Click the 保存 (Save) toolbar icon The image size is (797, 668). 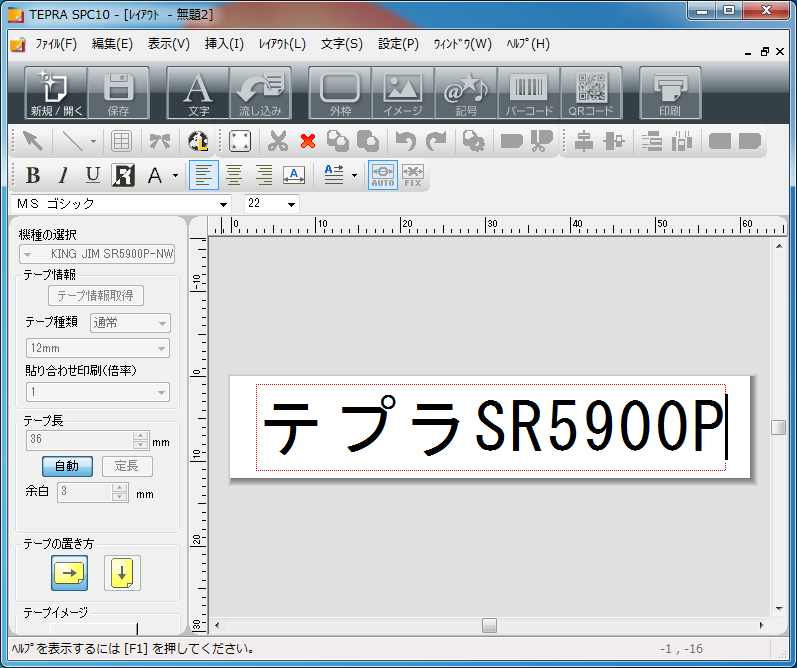[118, 93]
